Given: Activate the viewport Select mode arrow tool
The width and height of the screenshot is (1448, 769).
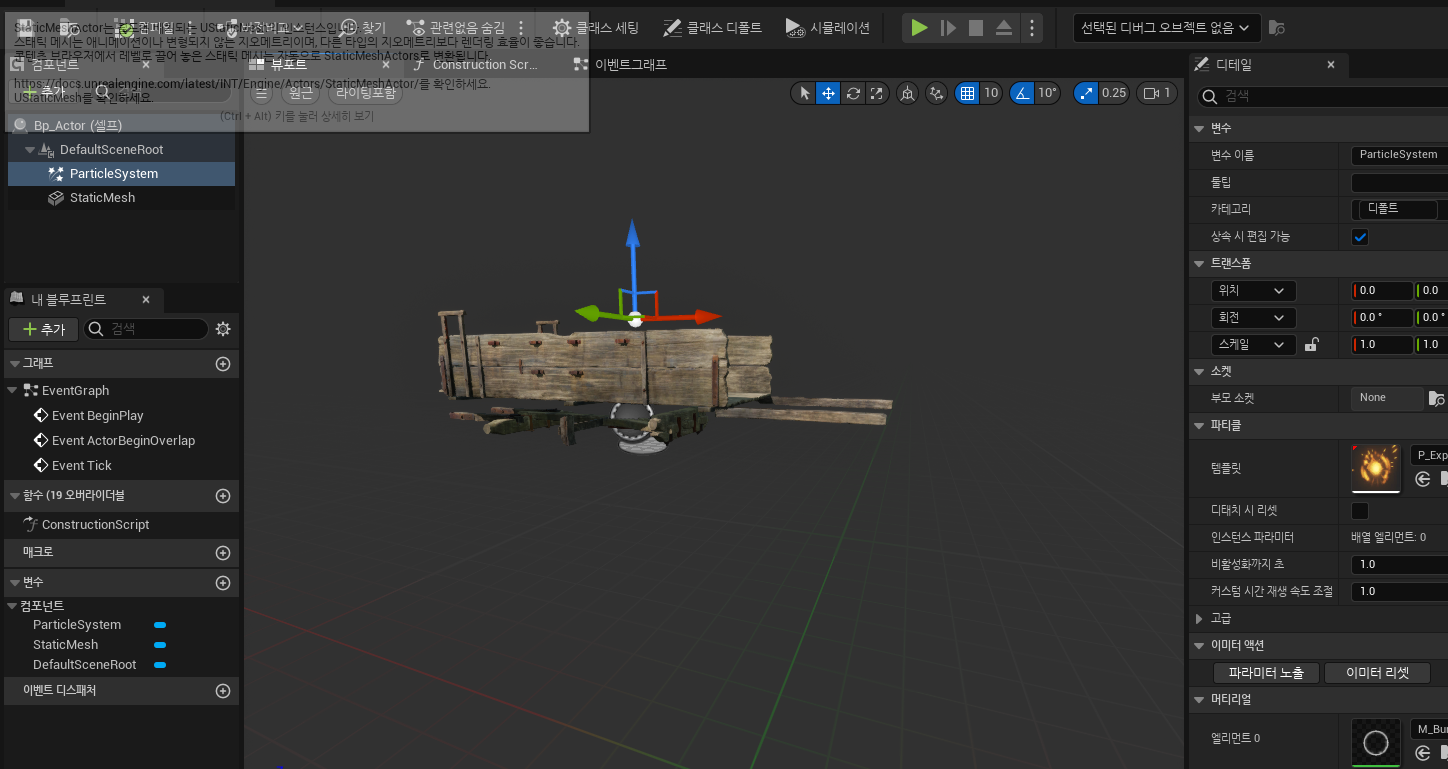Looking at the screenshot, I should point(805,93).
